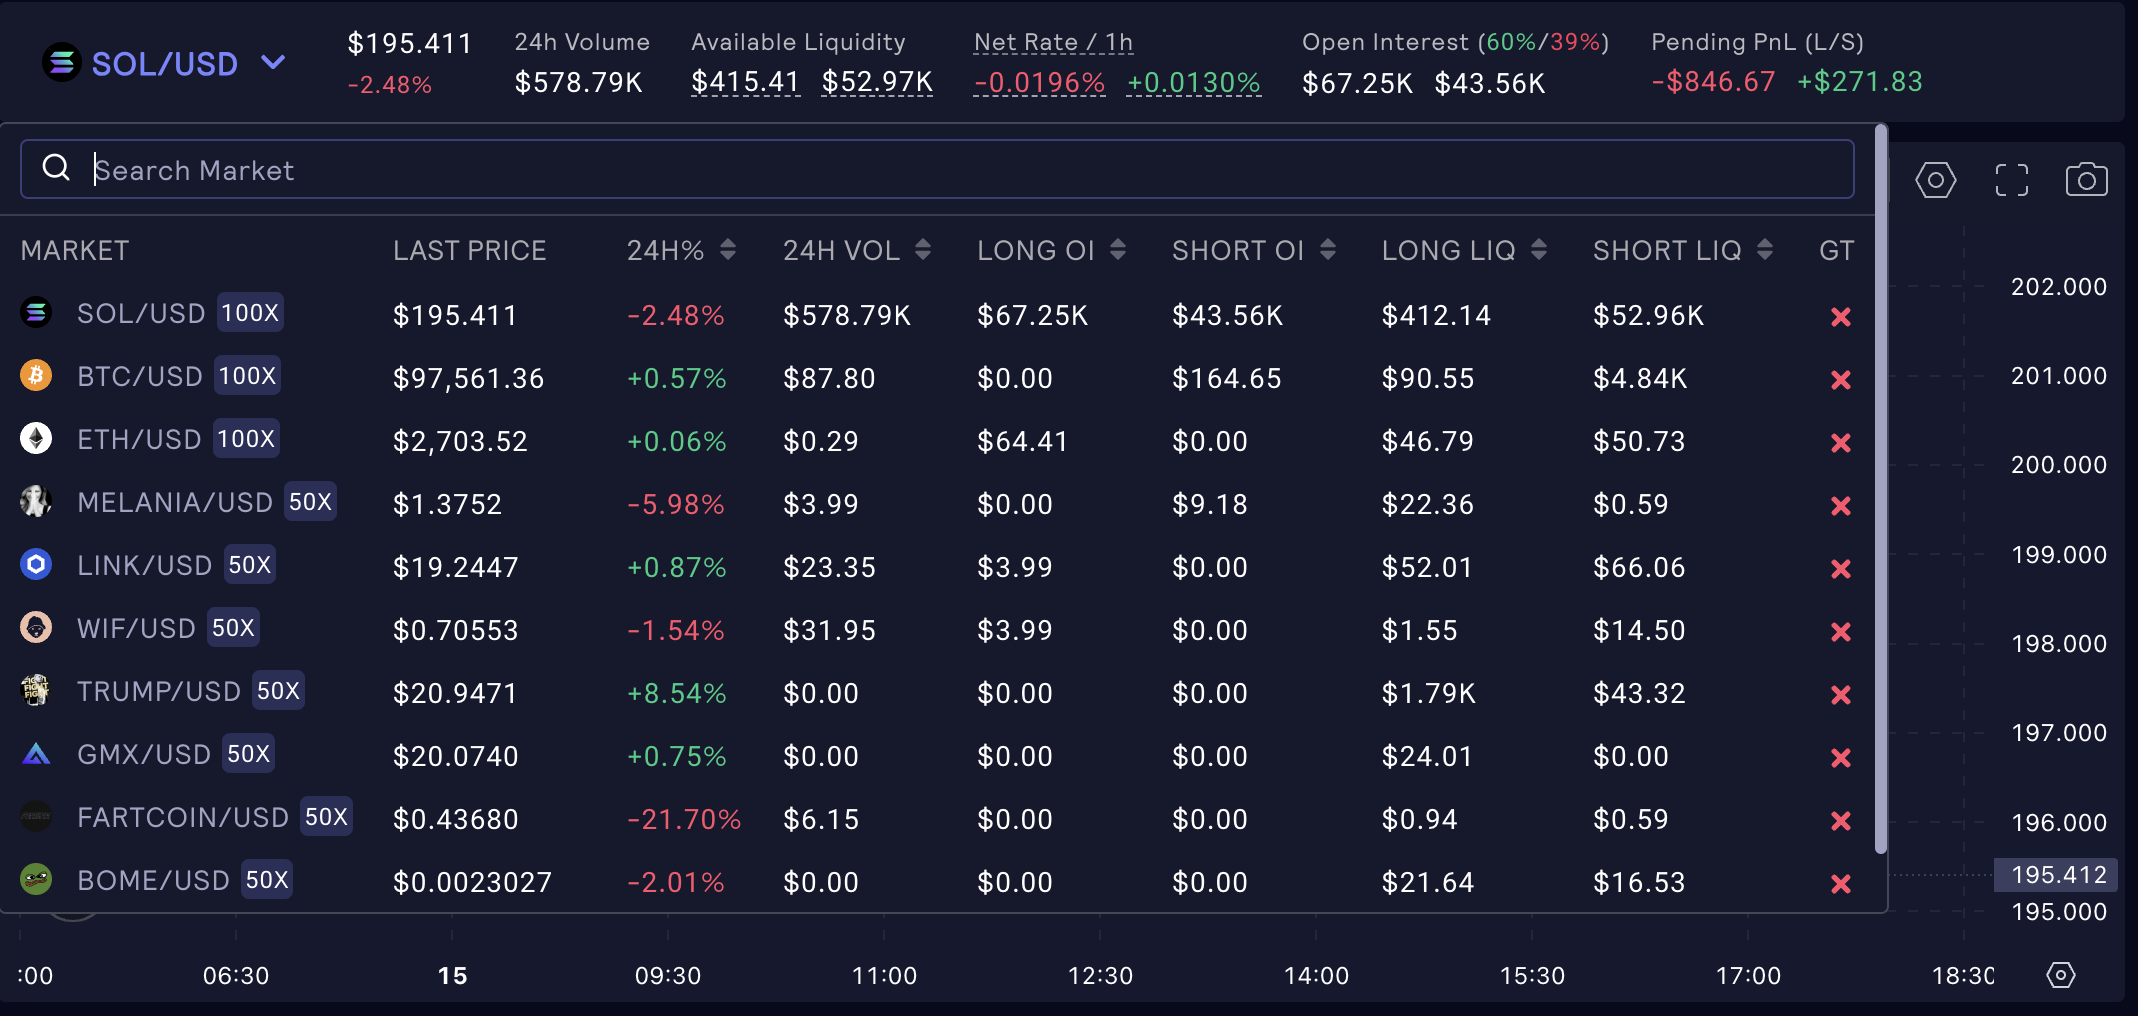Click the 100X leverage badge beside ETH/USD

pyautogui.click(x=245, y=438)
